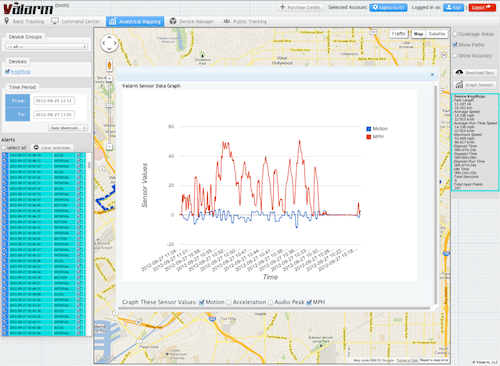Screen dimensions: 500x366
Task: Click the Device KogiRoja statistics panel
Action: click(475, 142)
